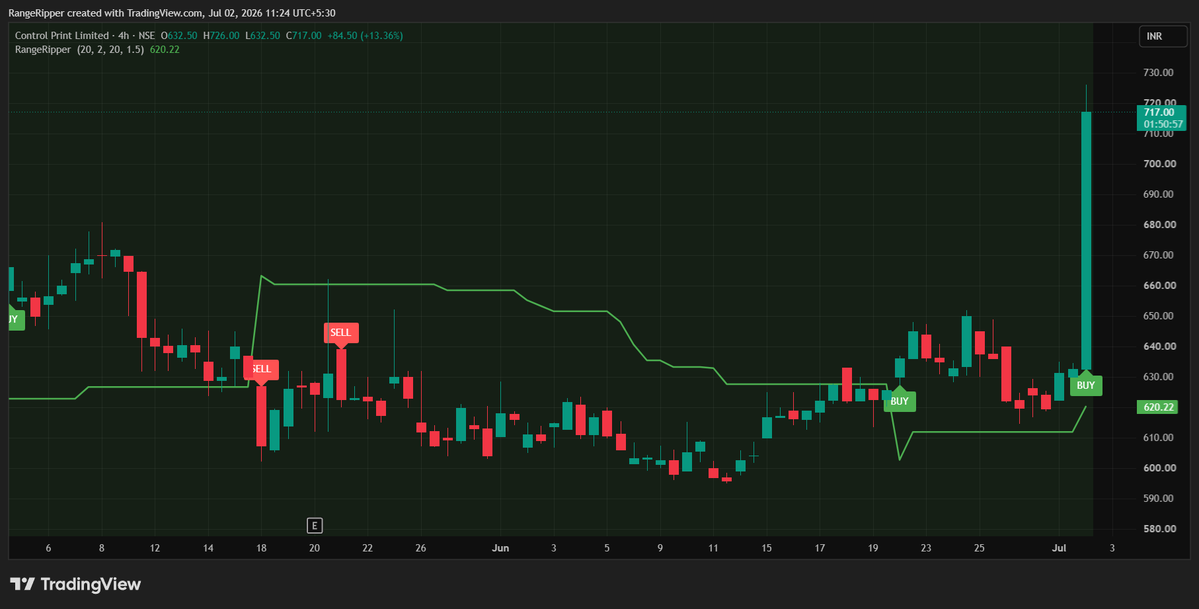The width and height of the screenshot is (1199, 609).
Task: Click the 01:50:57 bar countdown
Action: click(x=1163, y=124)
